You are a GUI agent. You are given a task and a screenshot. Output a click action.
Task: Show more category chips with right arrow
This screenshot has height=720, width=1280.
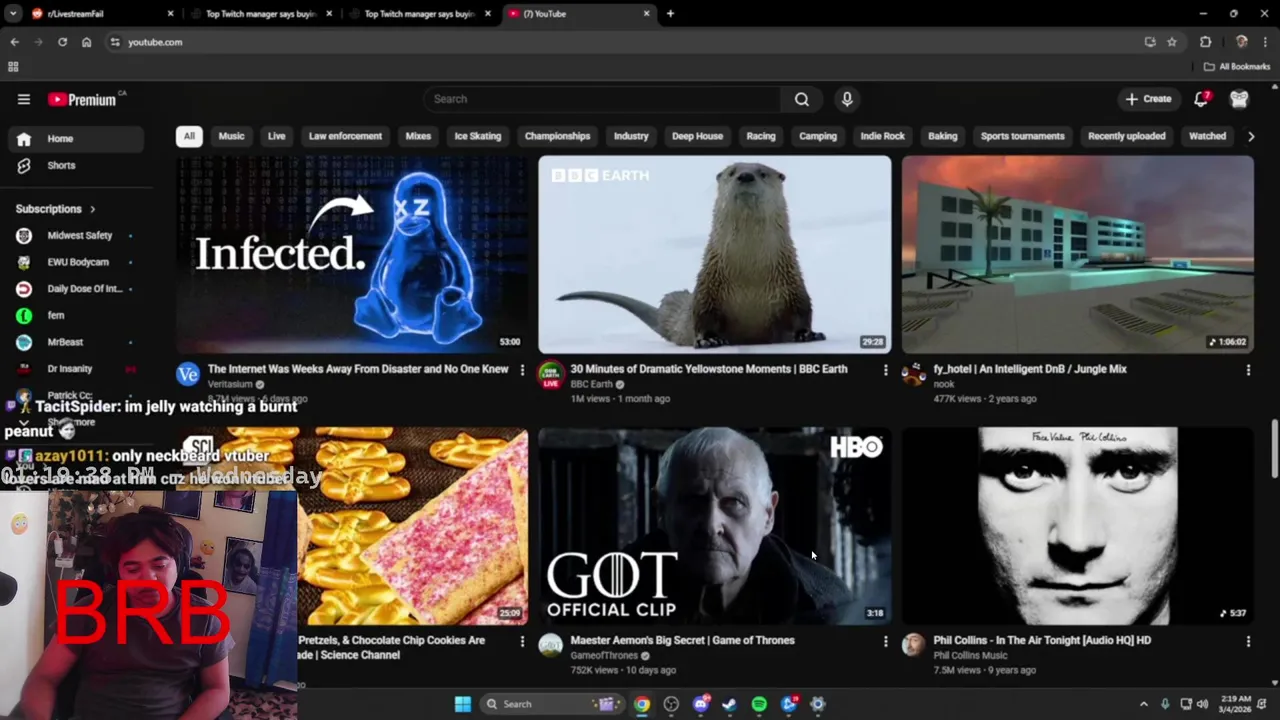click(1250, 136)
